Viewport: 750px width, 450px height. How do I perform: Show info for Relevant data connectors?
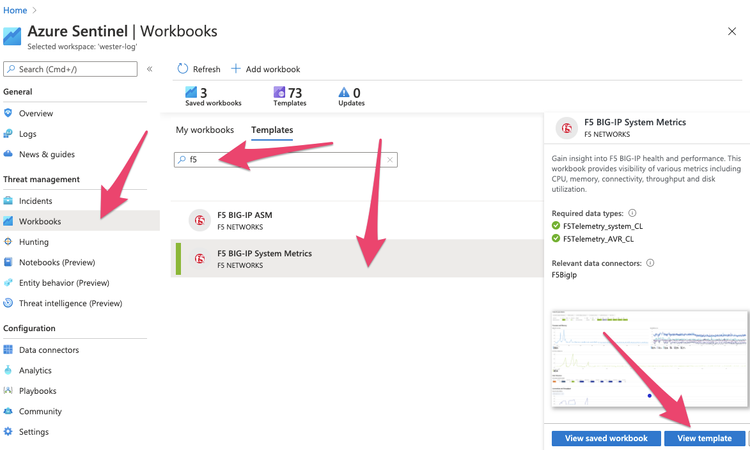tap(651, 263)
